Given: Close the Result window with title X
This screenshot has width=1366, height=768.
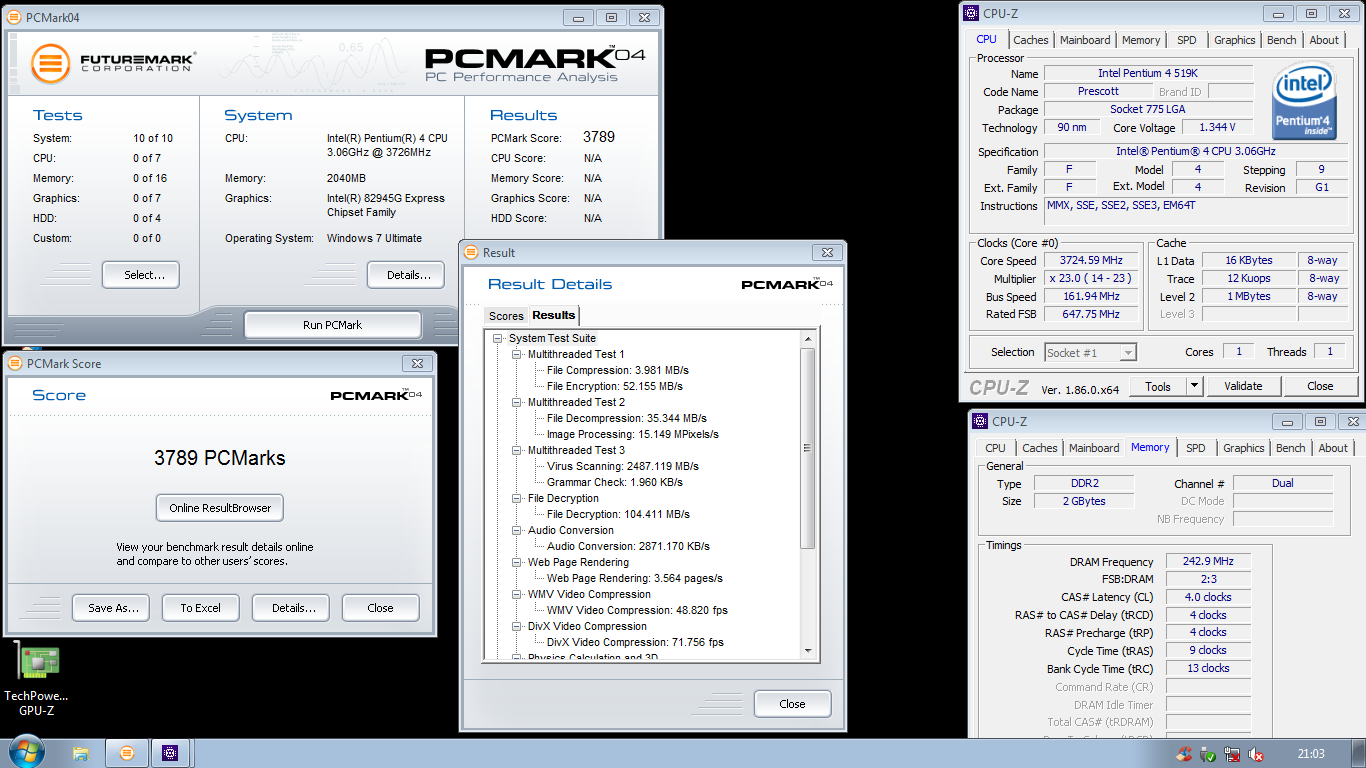Looking at the screenshot, I should tap(827, 253).
